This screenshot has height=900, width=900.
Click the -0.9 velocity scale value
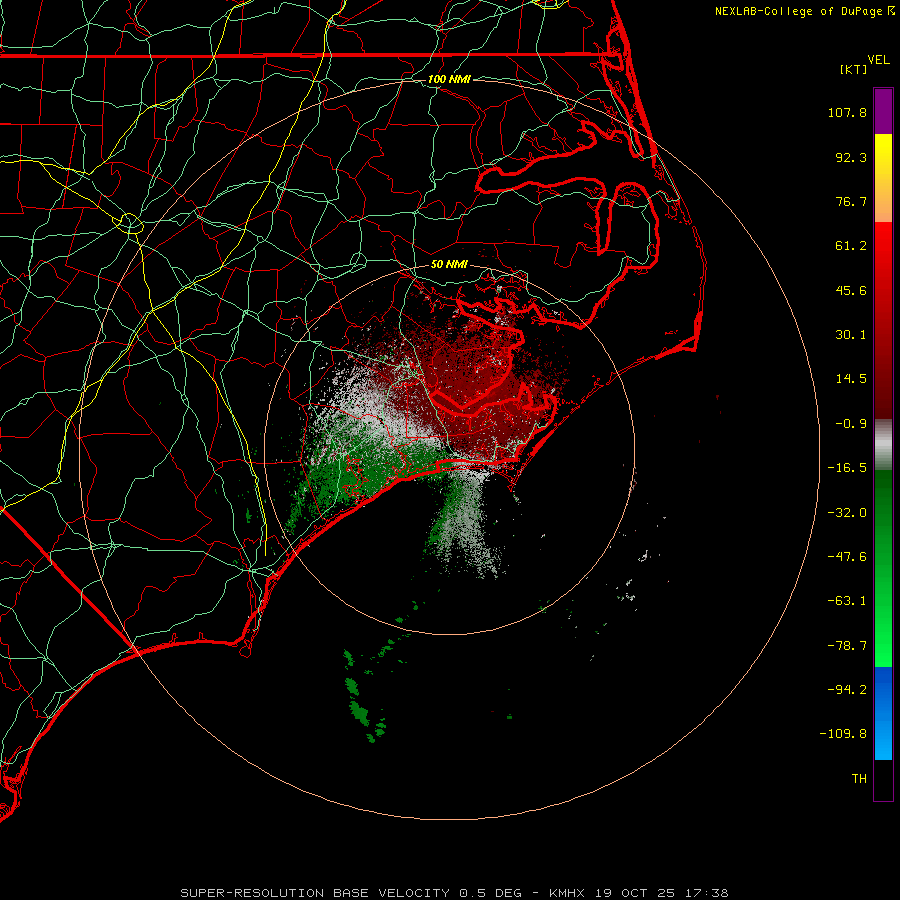pos(851,424)
